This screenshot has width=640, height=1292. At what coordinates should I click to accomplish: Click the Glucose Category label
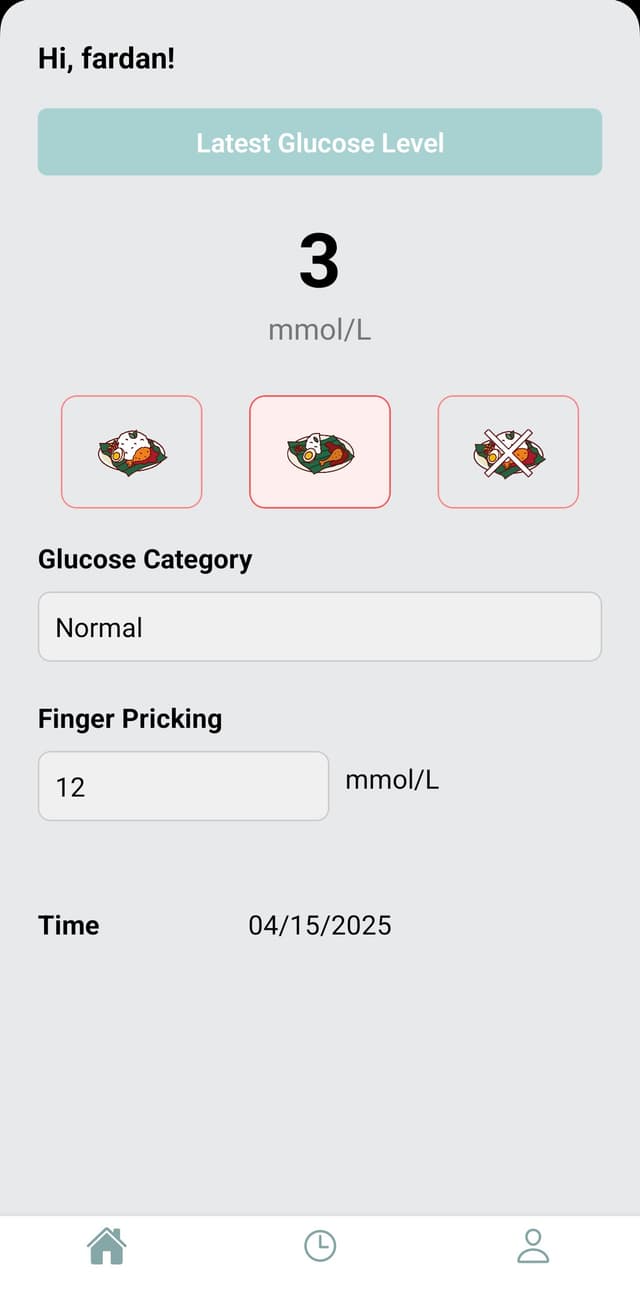tap(145, 559)
